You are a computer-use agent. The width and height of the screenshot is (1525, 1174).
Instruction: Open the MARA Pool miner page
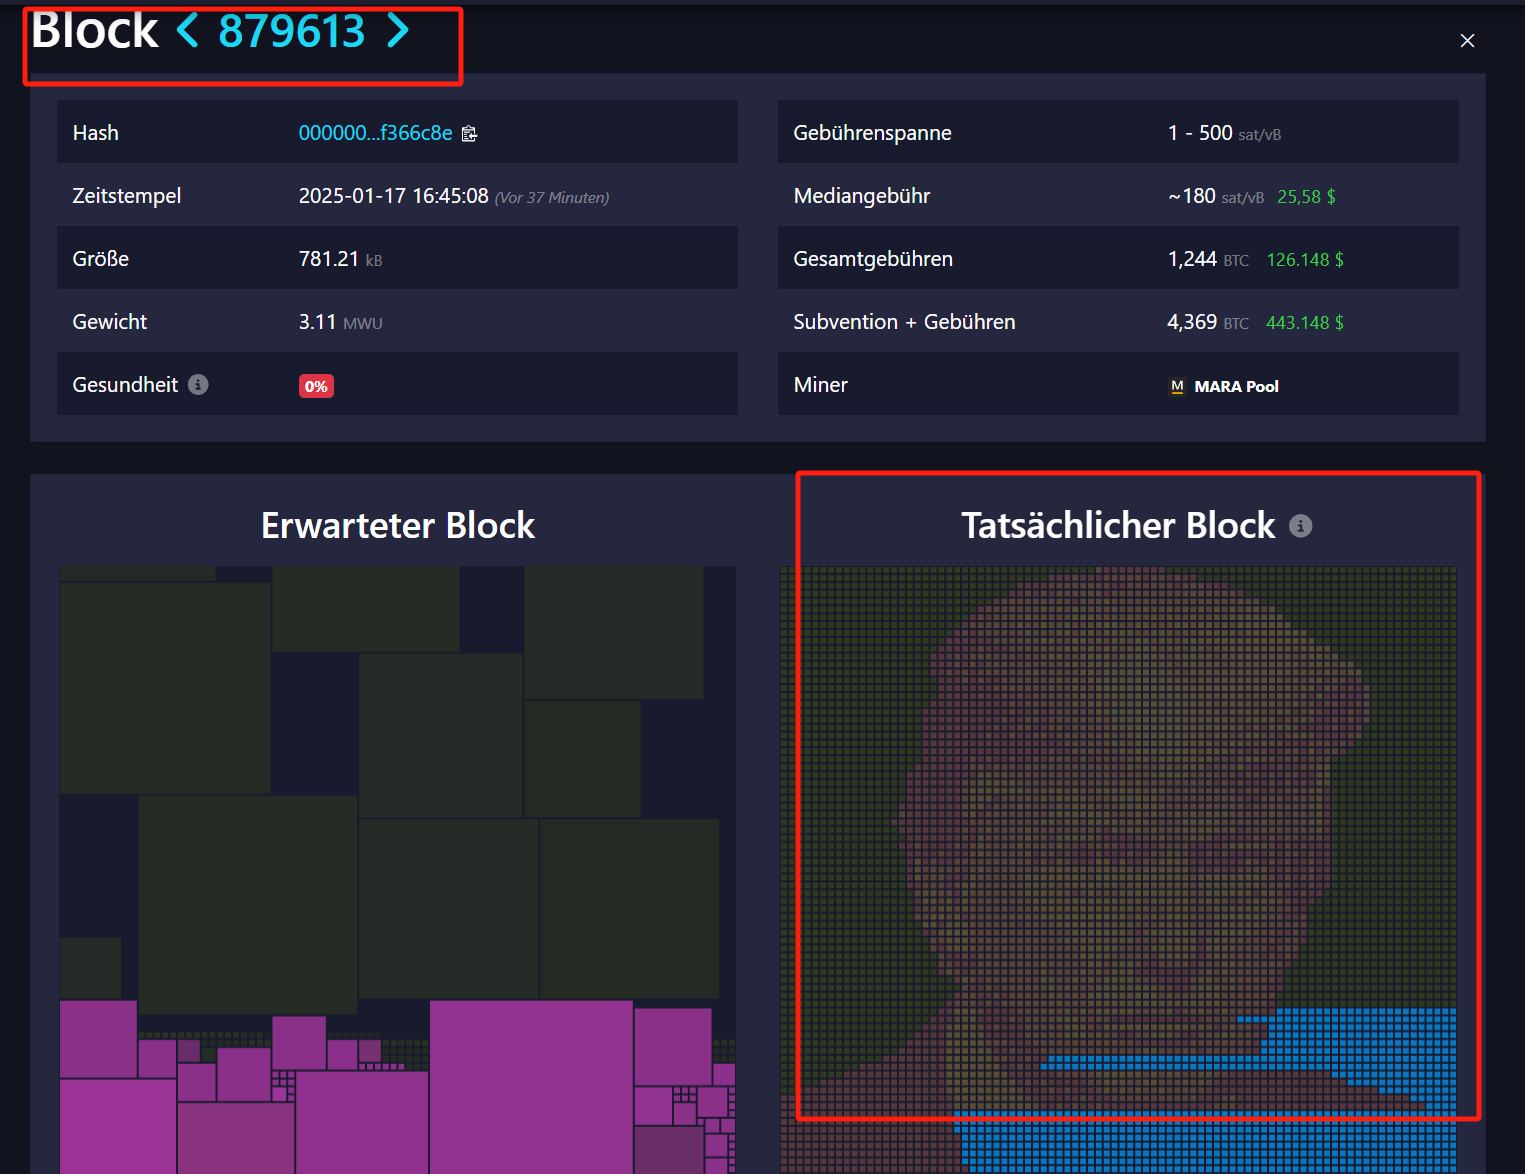coord(1236,387)
